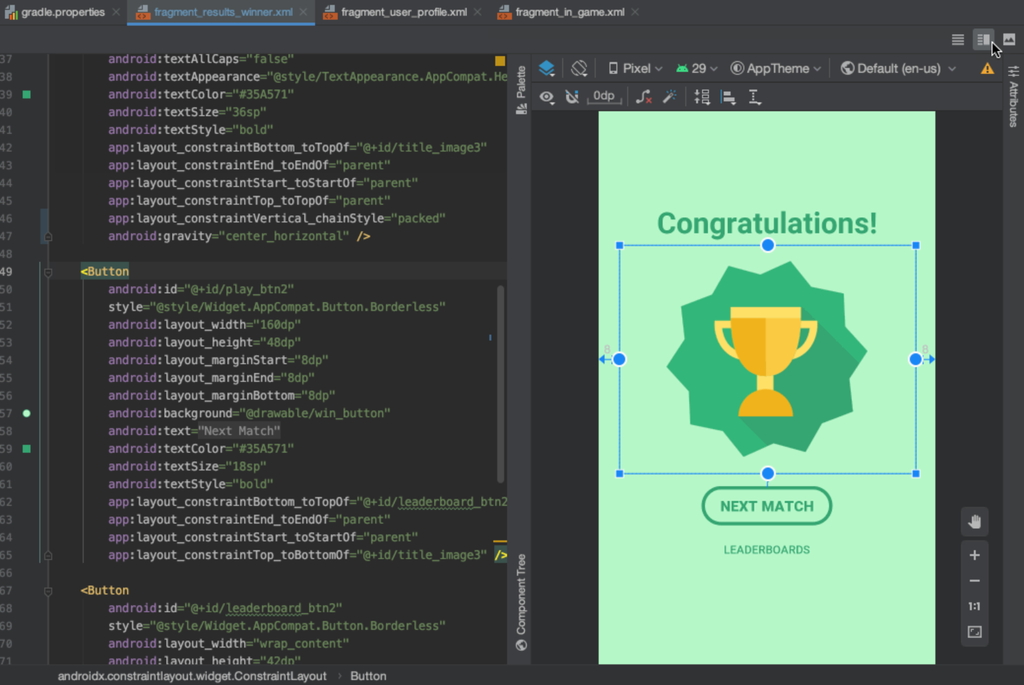Open the View Options eye icon
1024x685 pixels.
coord(547,97)
